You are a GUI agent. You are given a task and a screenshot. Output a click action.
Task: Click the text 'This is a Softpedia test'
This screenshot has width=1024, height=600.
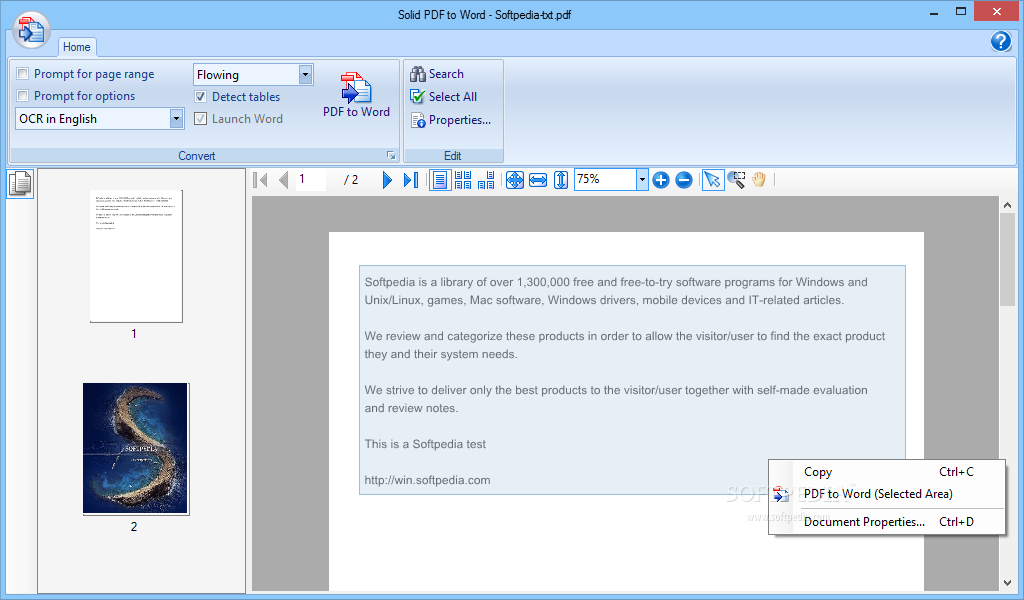tap(425, 444)
